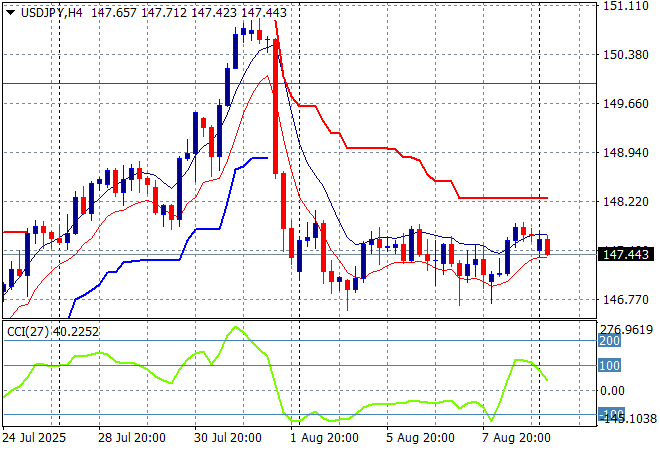
Task: Select the 30 Jul 20:00 time label
Action: pyautogui.click(x=228, y=438)
